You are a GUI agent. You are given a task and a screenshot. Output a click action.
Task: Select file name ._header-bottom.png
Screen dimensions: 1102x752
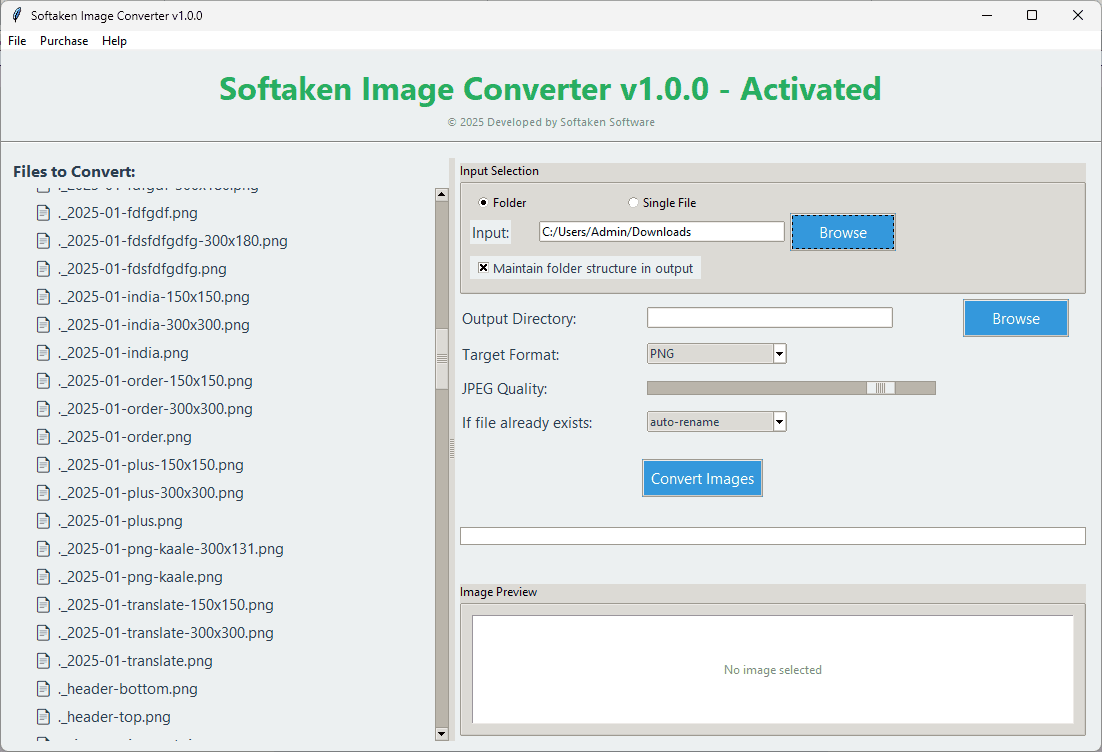128,689
